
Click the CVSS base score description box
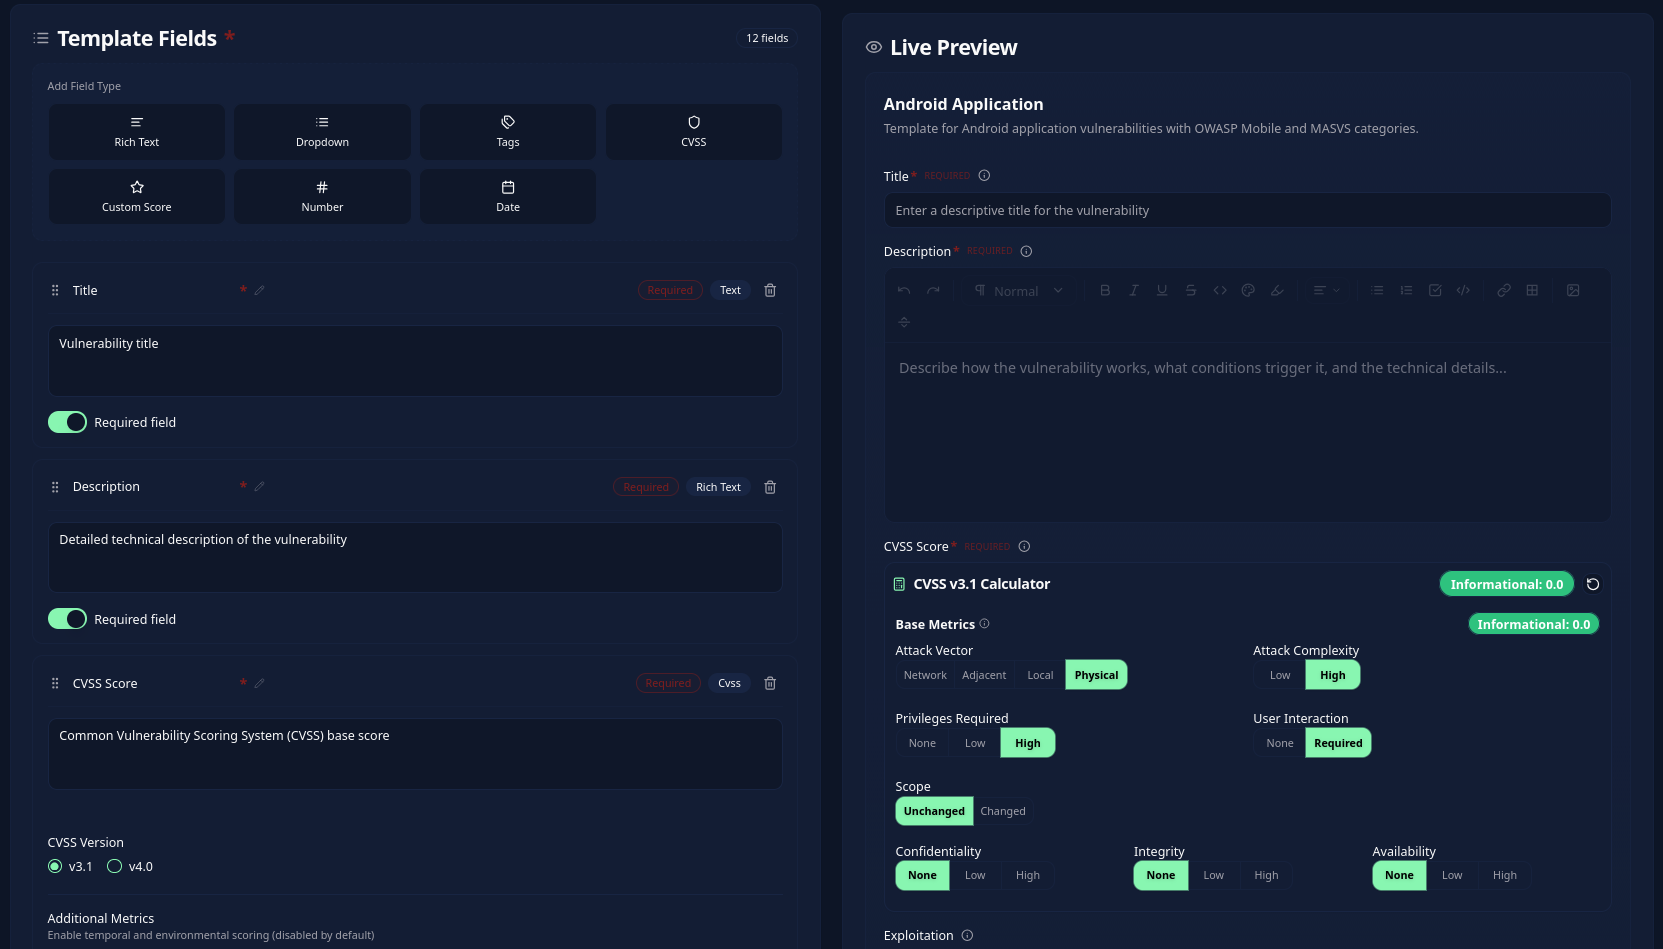click(x=415, y=754)
